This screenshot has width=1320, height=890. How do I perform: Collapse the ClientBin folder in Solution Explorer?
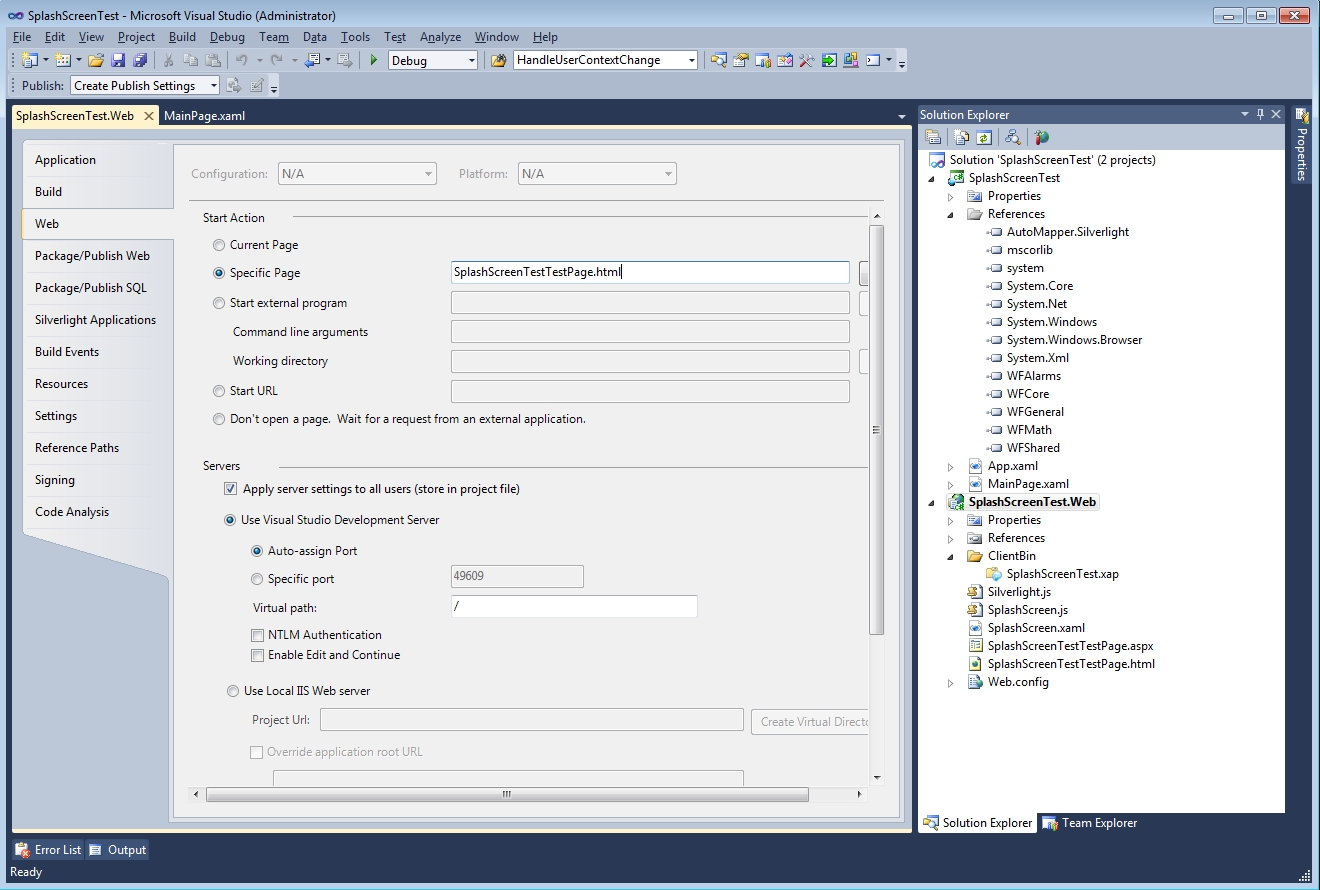tap(950, 556)
